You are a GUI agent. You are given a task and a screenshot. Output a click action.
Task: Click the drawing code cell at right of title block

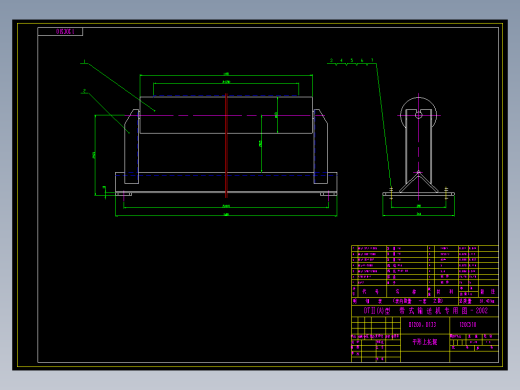pyautogui.click(x=474, y=325)
